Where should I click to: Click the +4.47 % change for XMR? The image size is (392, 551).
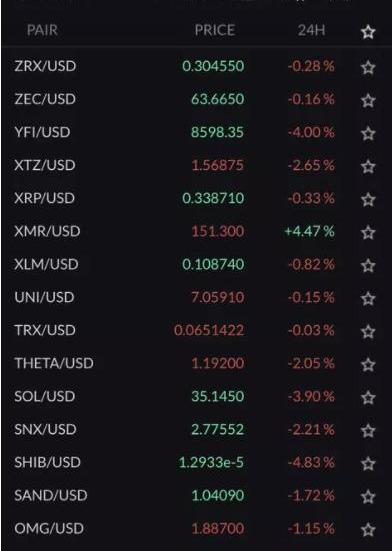coord(309,231)
